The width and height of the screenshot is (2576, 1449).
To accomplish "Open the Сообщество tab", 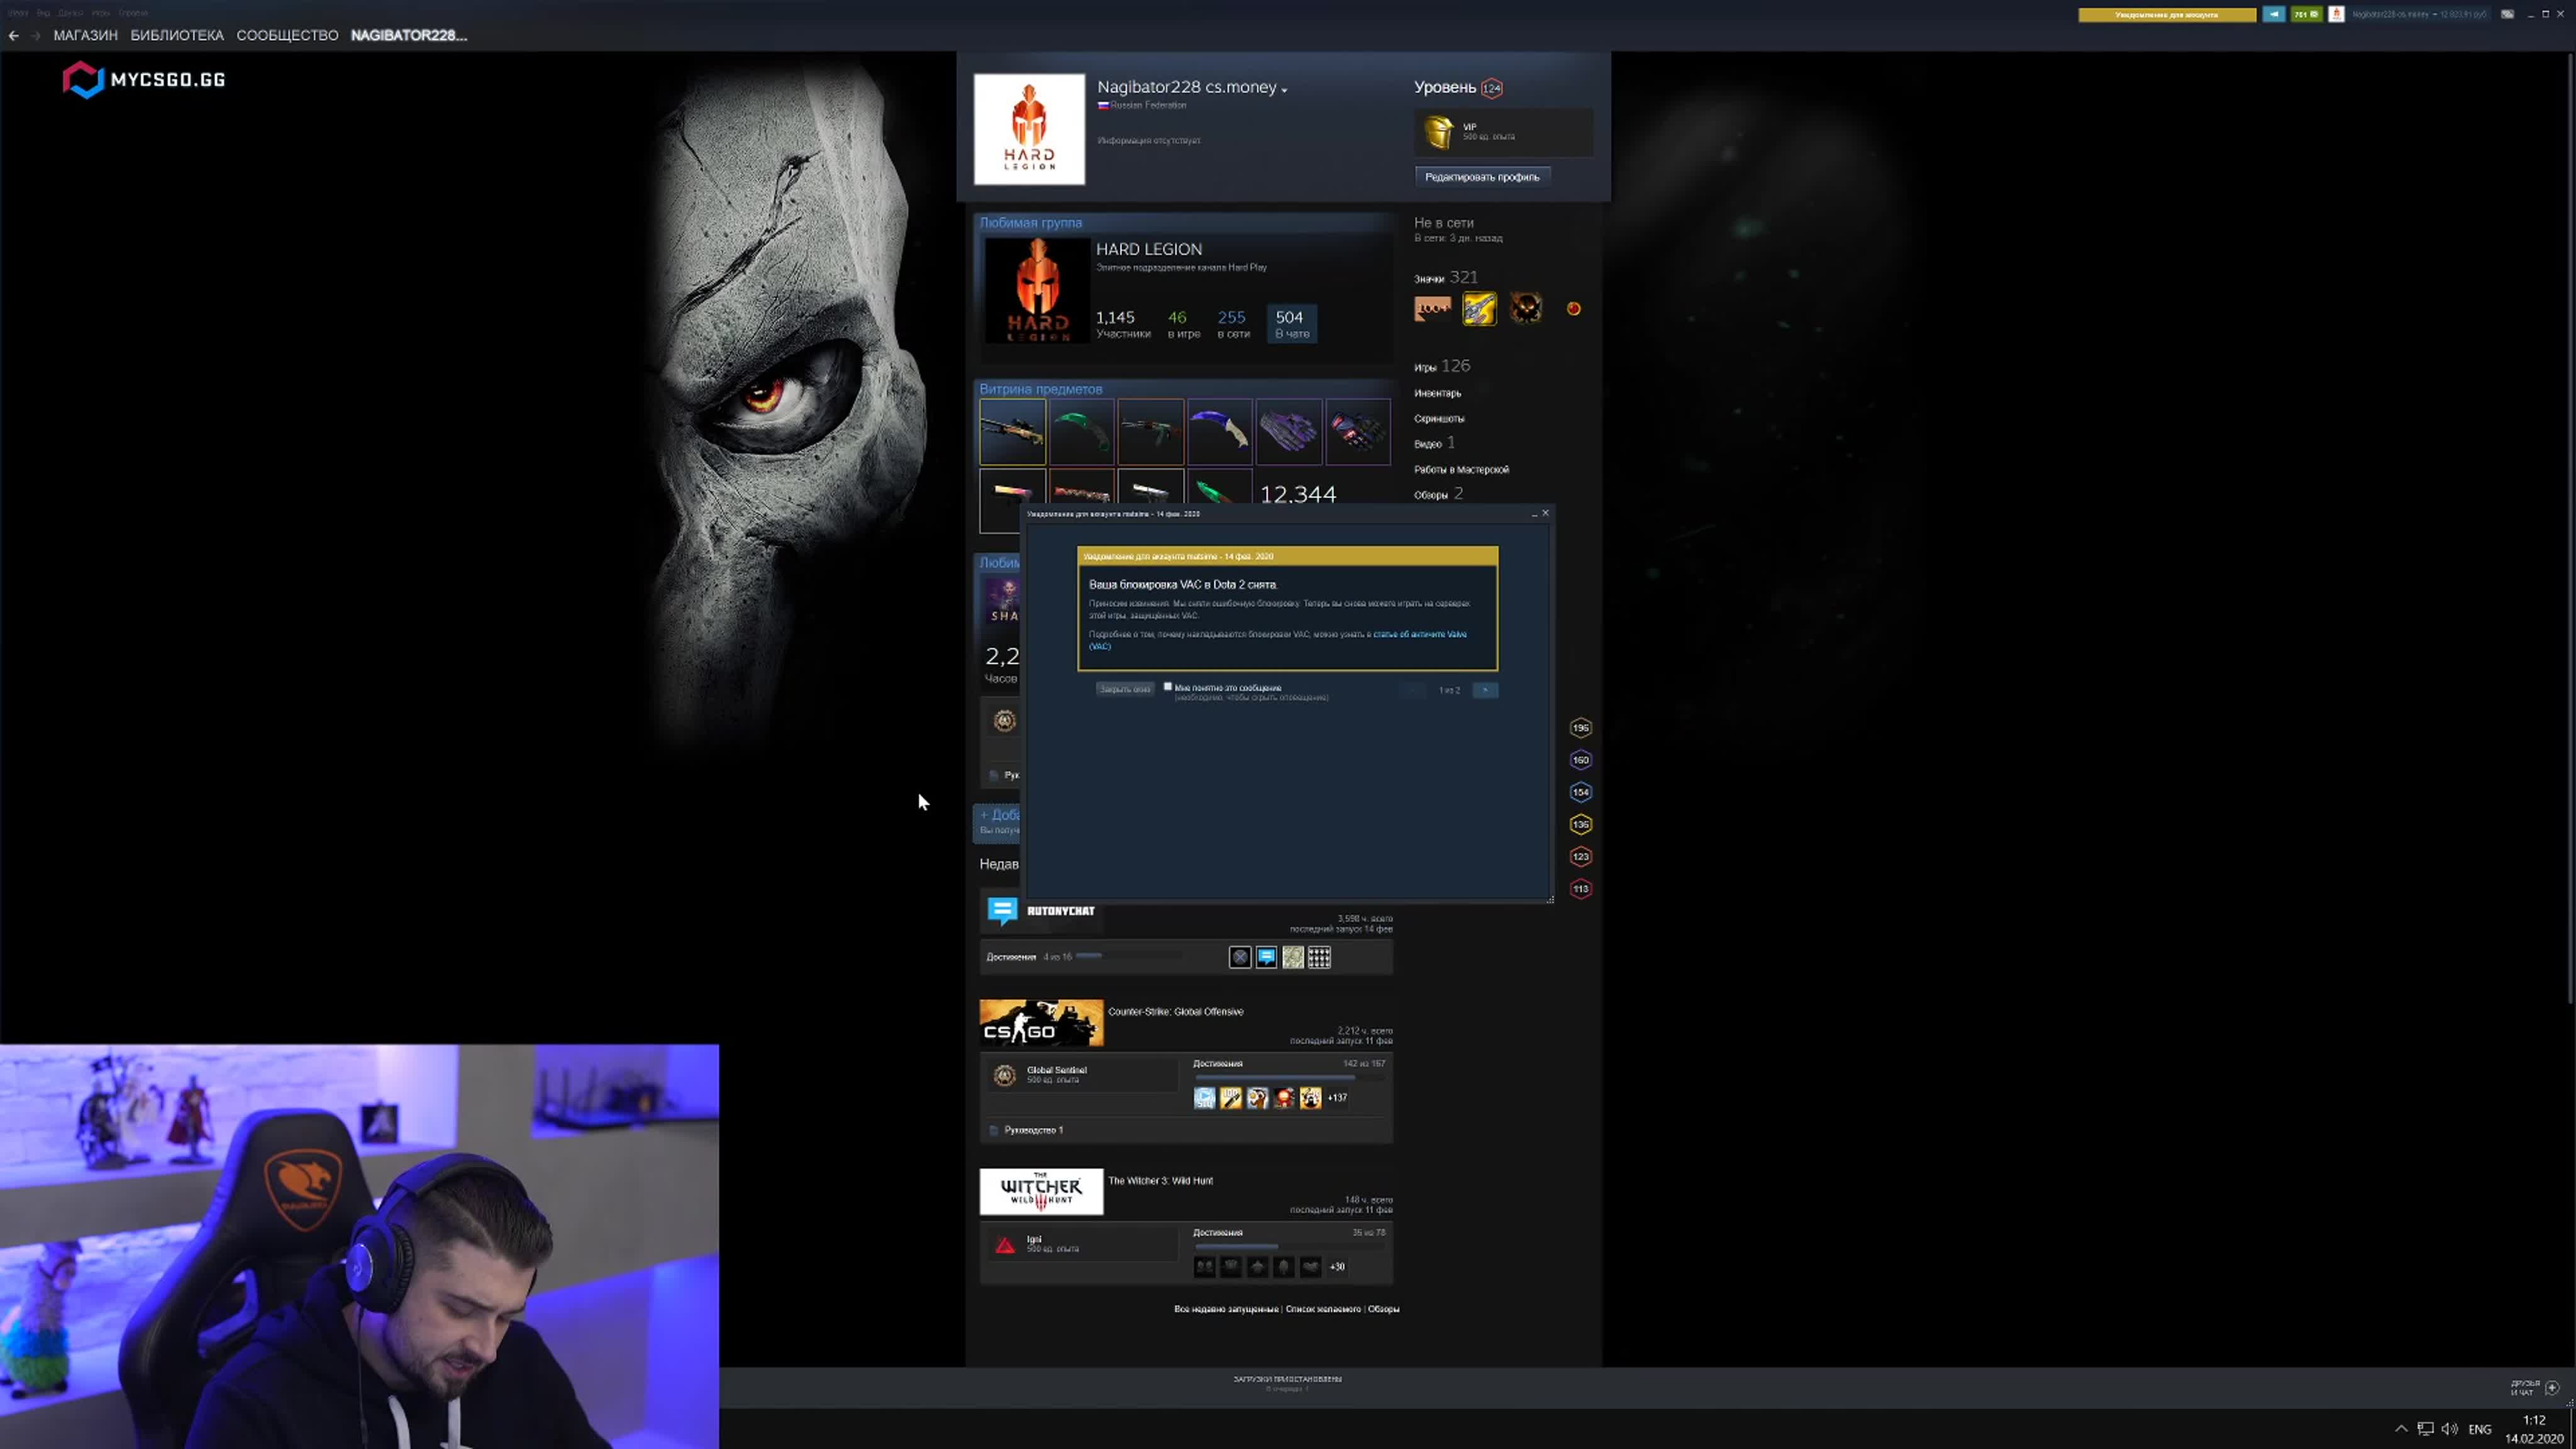I will tap(287, 35).
